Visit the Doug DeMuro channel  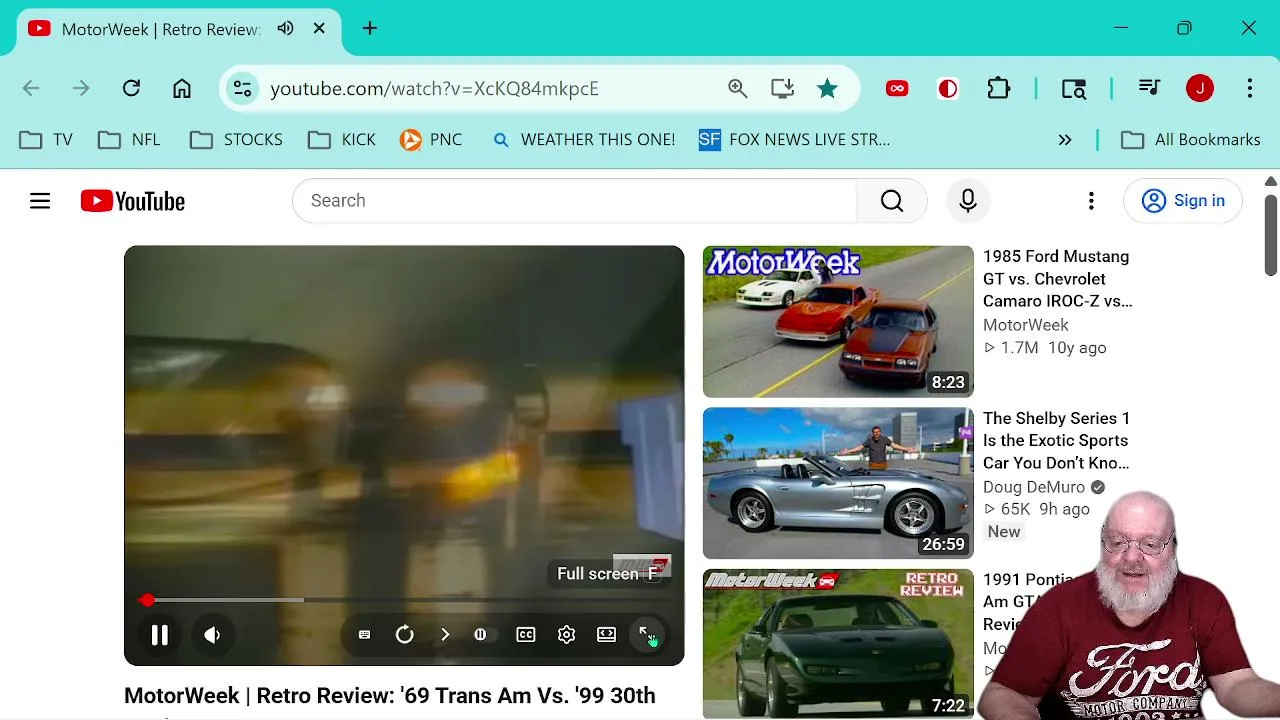1034,487
